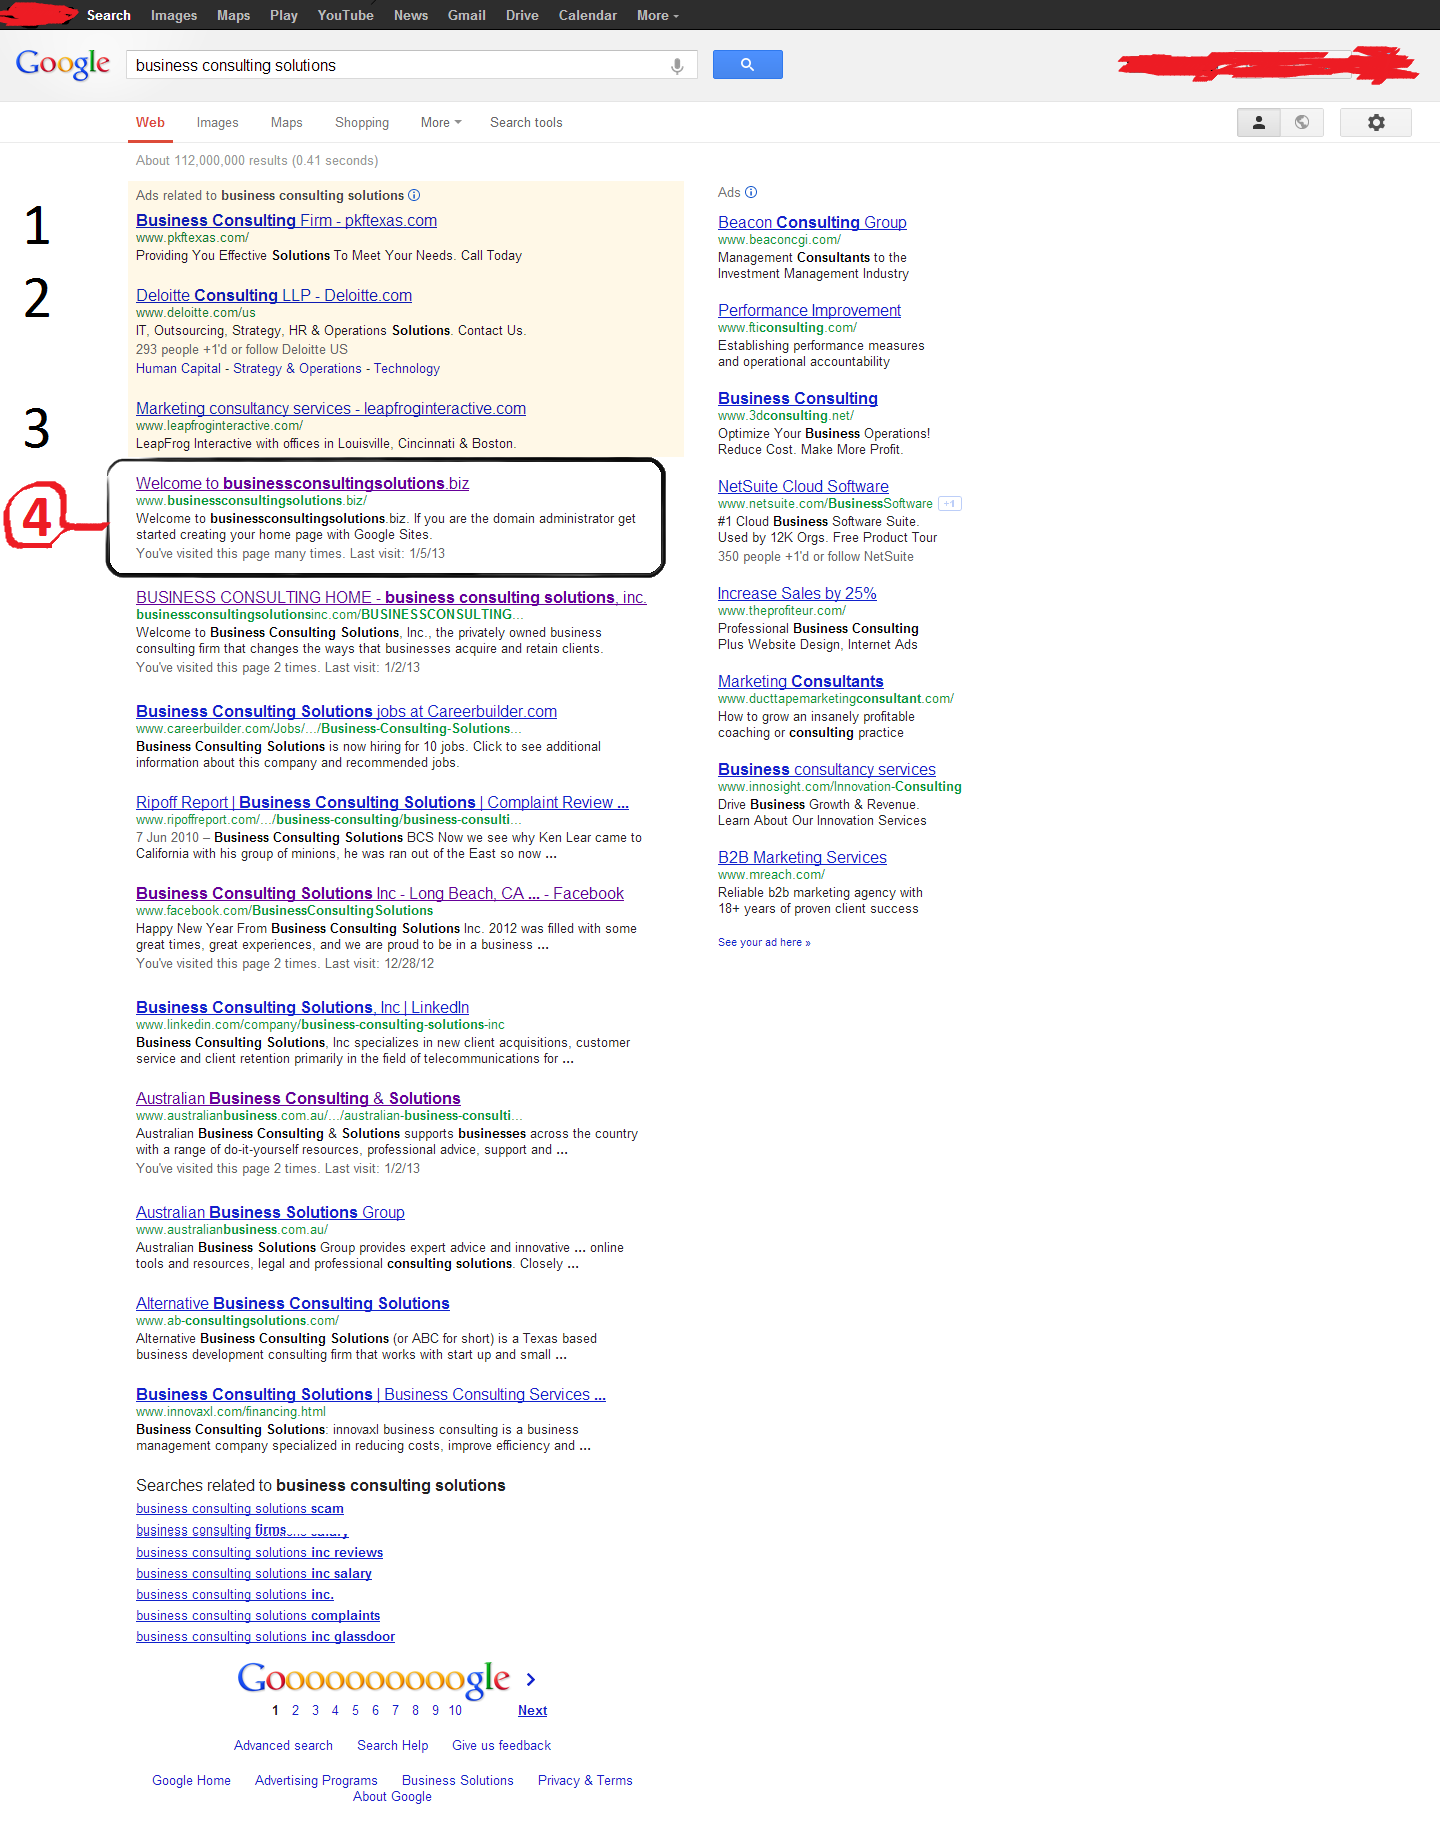The image size is (1440, 1823).
Task: Open News from the top bar
Action: [x=410, y=15]
